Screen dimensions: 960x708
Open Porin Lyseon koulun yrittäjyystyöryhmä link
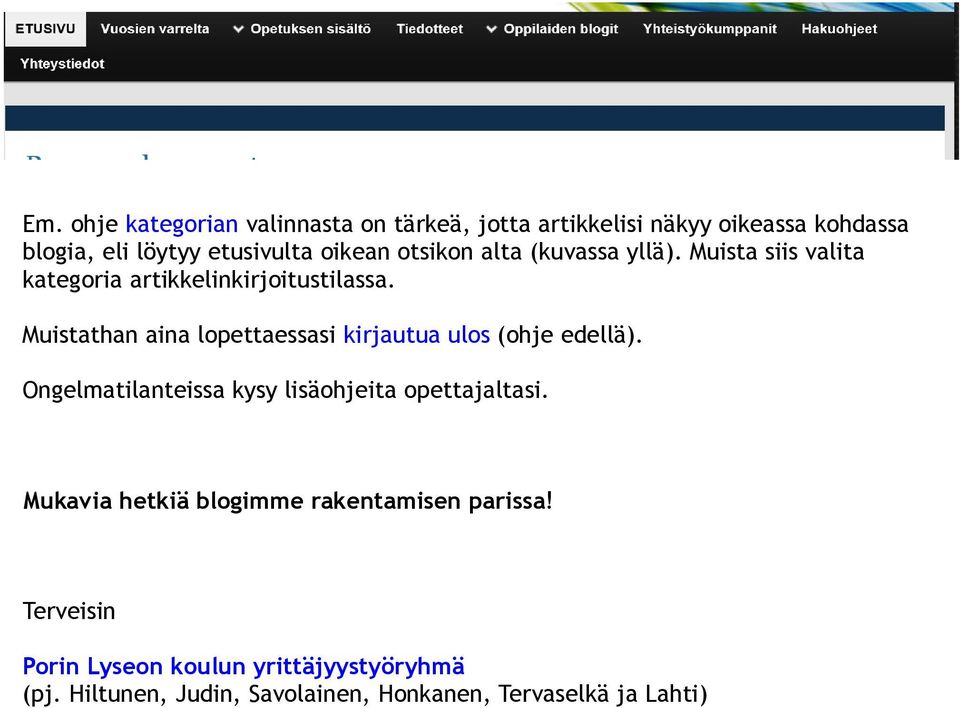[x=244, y=666]
